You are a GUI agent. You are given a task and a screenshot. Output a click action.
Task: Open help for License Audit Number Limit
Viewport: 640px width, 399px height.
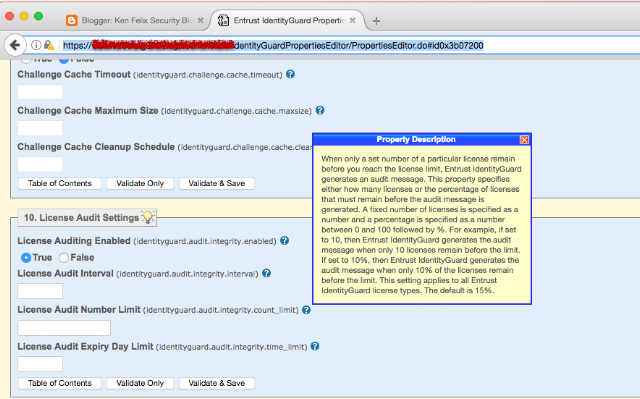coord(306,310)
